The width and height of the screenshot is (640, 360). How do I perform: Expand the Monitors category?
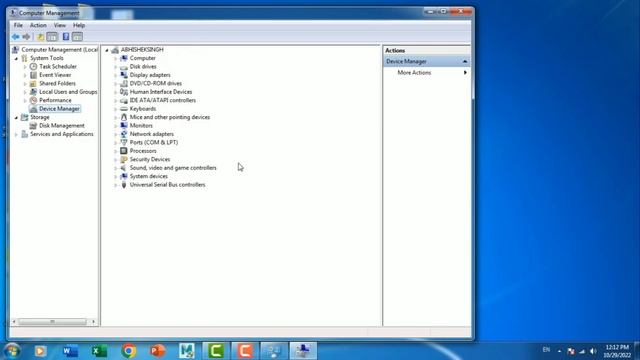(x=116, y=126)
